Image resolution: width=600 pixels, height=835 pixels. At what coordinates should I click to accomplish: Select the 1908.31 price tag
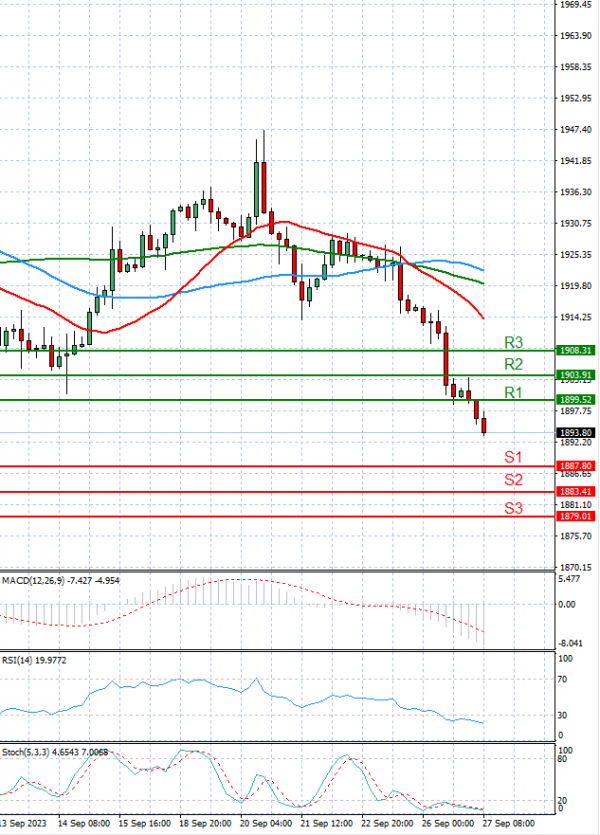point(575,350)
